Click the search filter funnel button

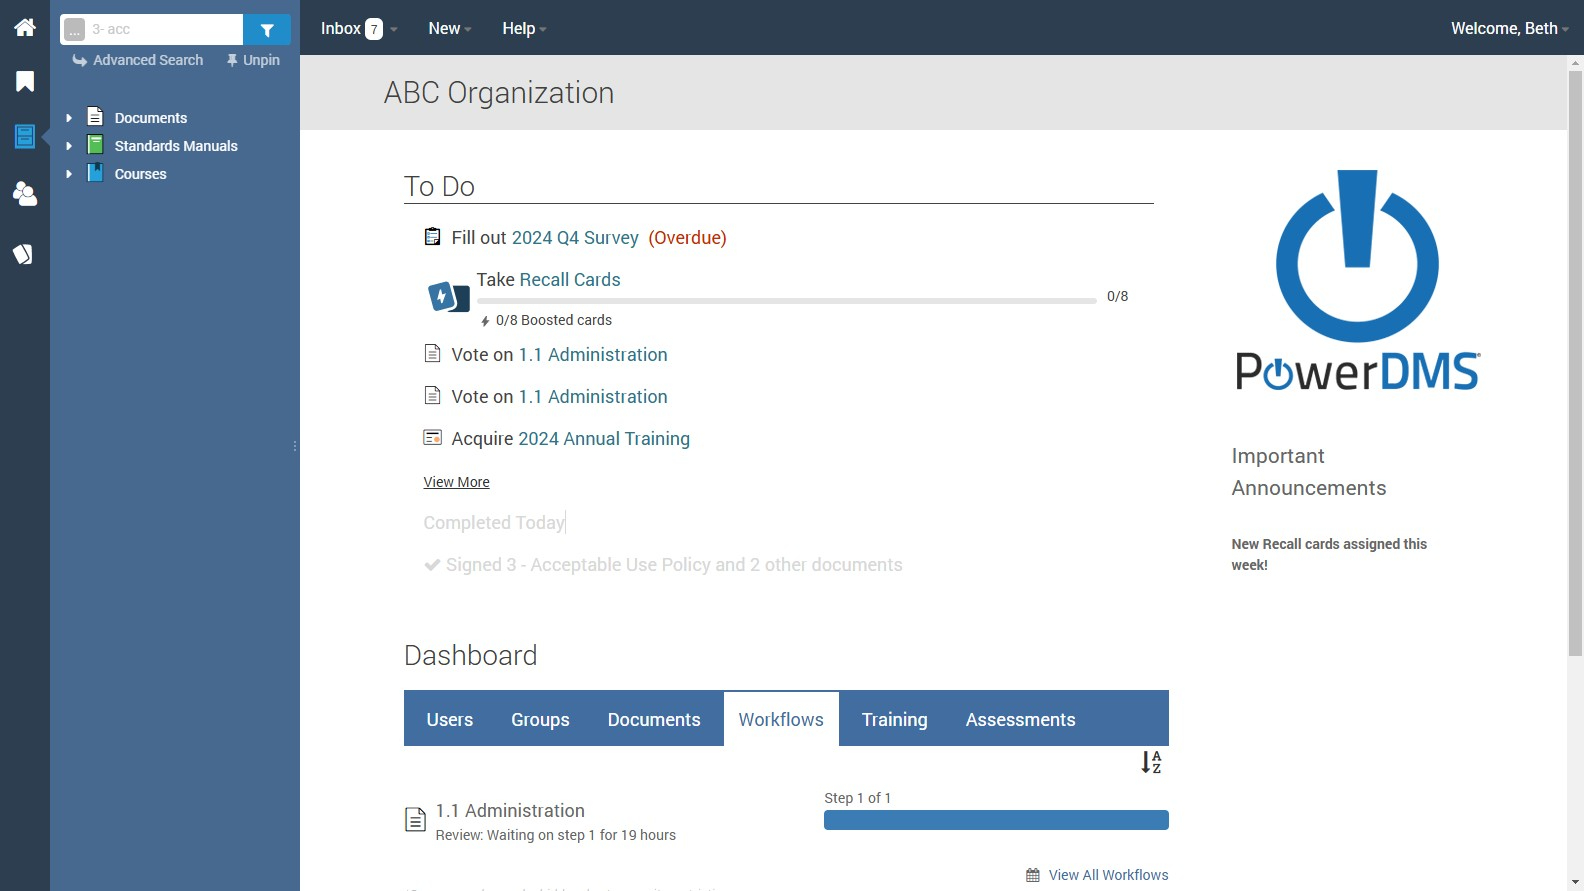pos(267,30)
